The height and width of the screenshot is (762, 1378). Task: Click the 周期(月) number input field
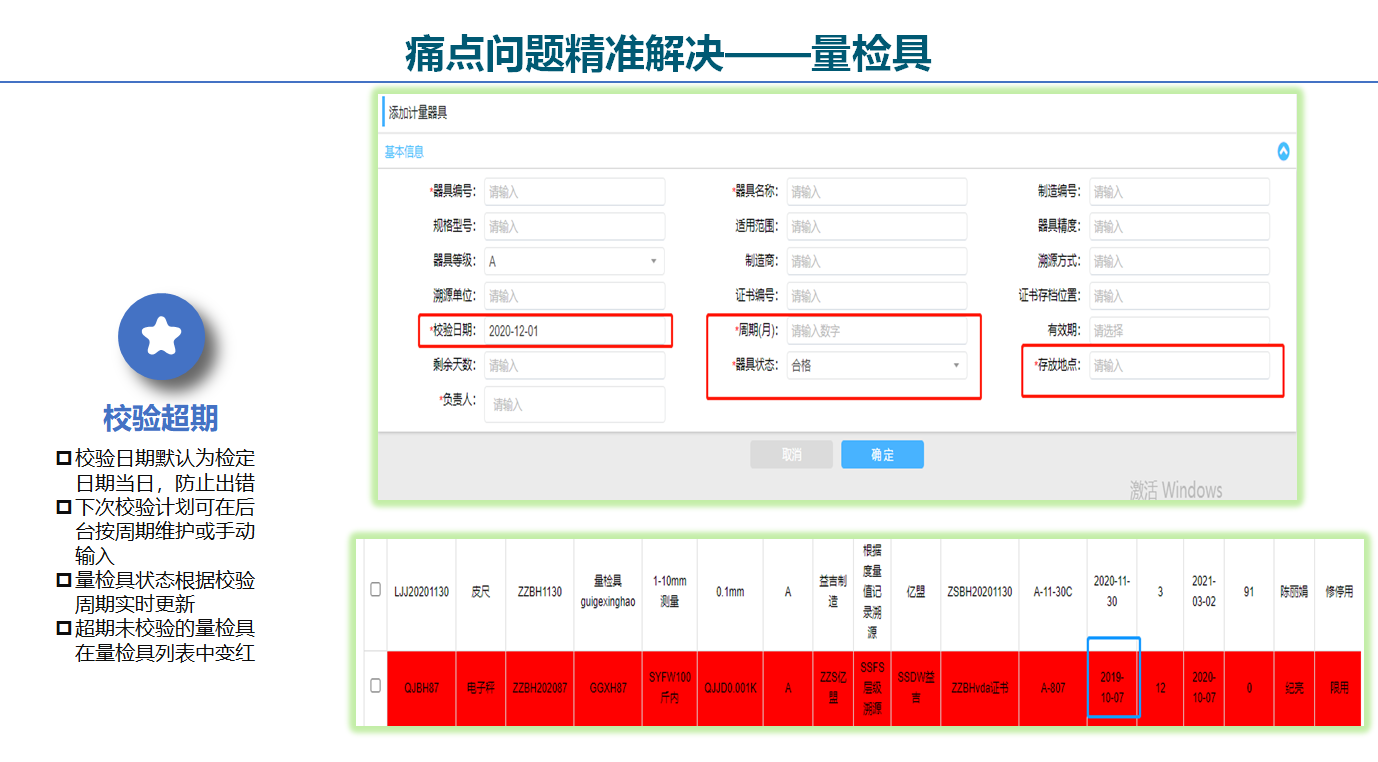876,331
